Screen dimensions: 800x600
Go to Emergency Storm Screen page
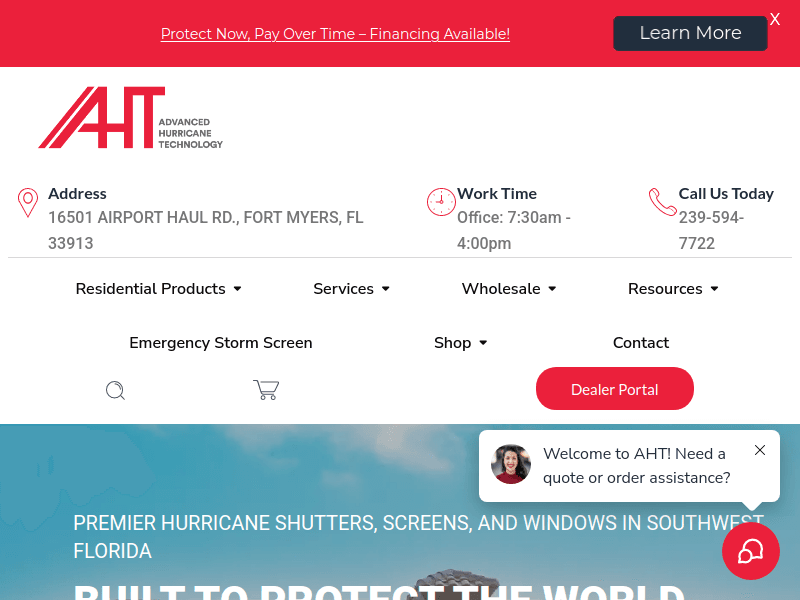[x=221, y=343]
